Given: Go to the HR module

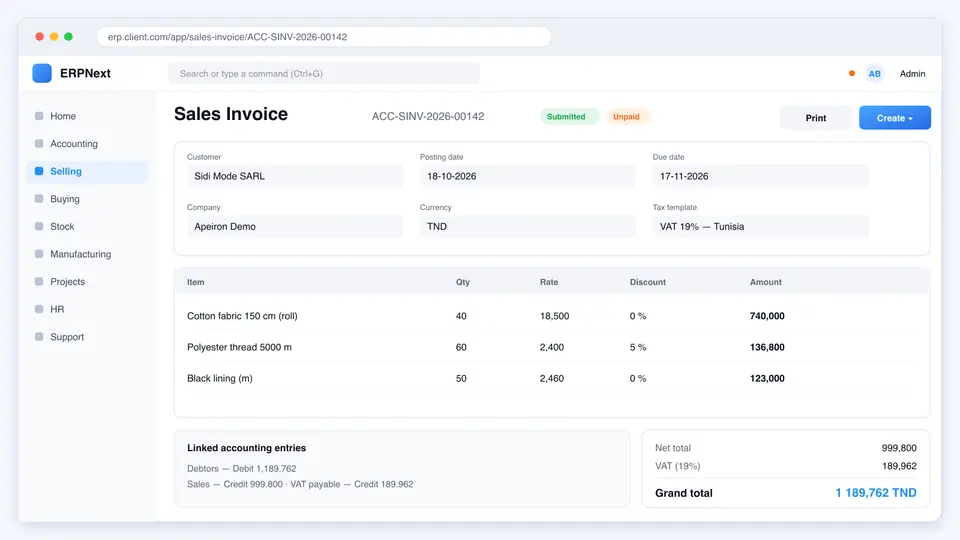Looking at the screenshot, I should [x=57, y=309].
